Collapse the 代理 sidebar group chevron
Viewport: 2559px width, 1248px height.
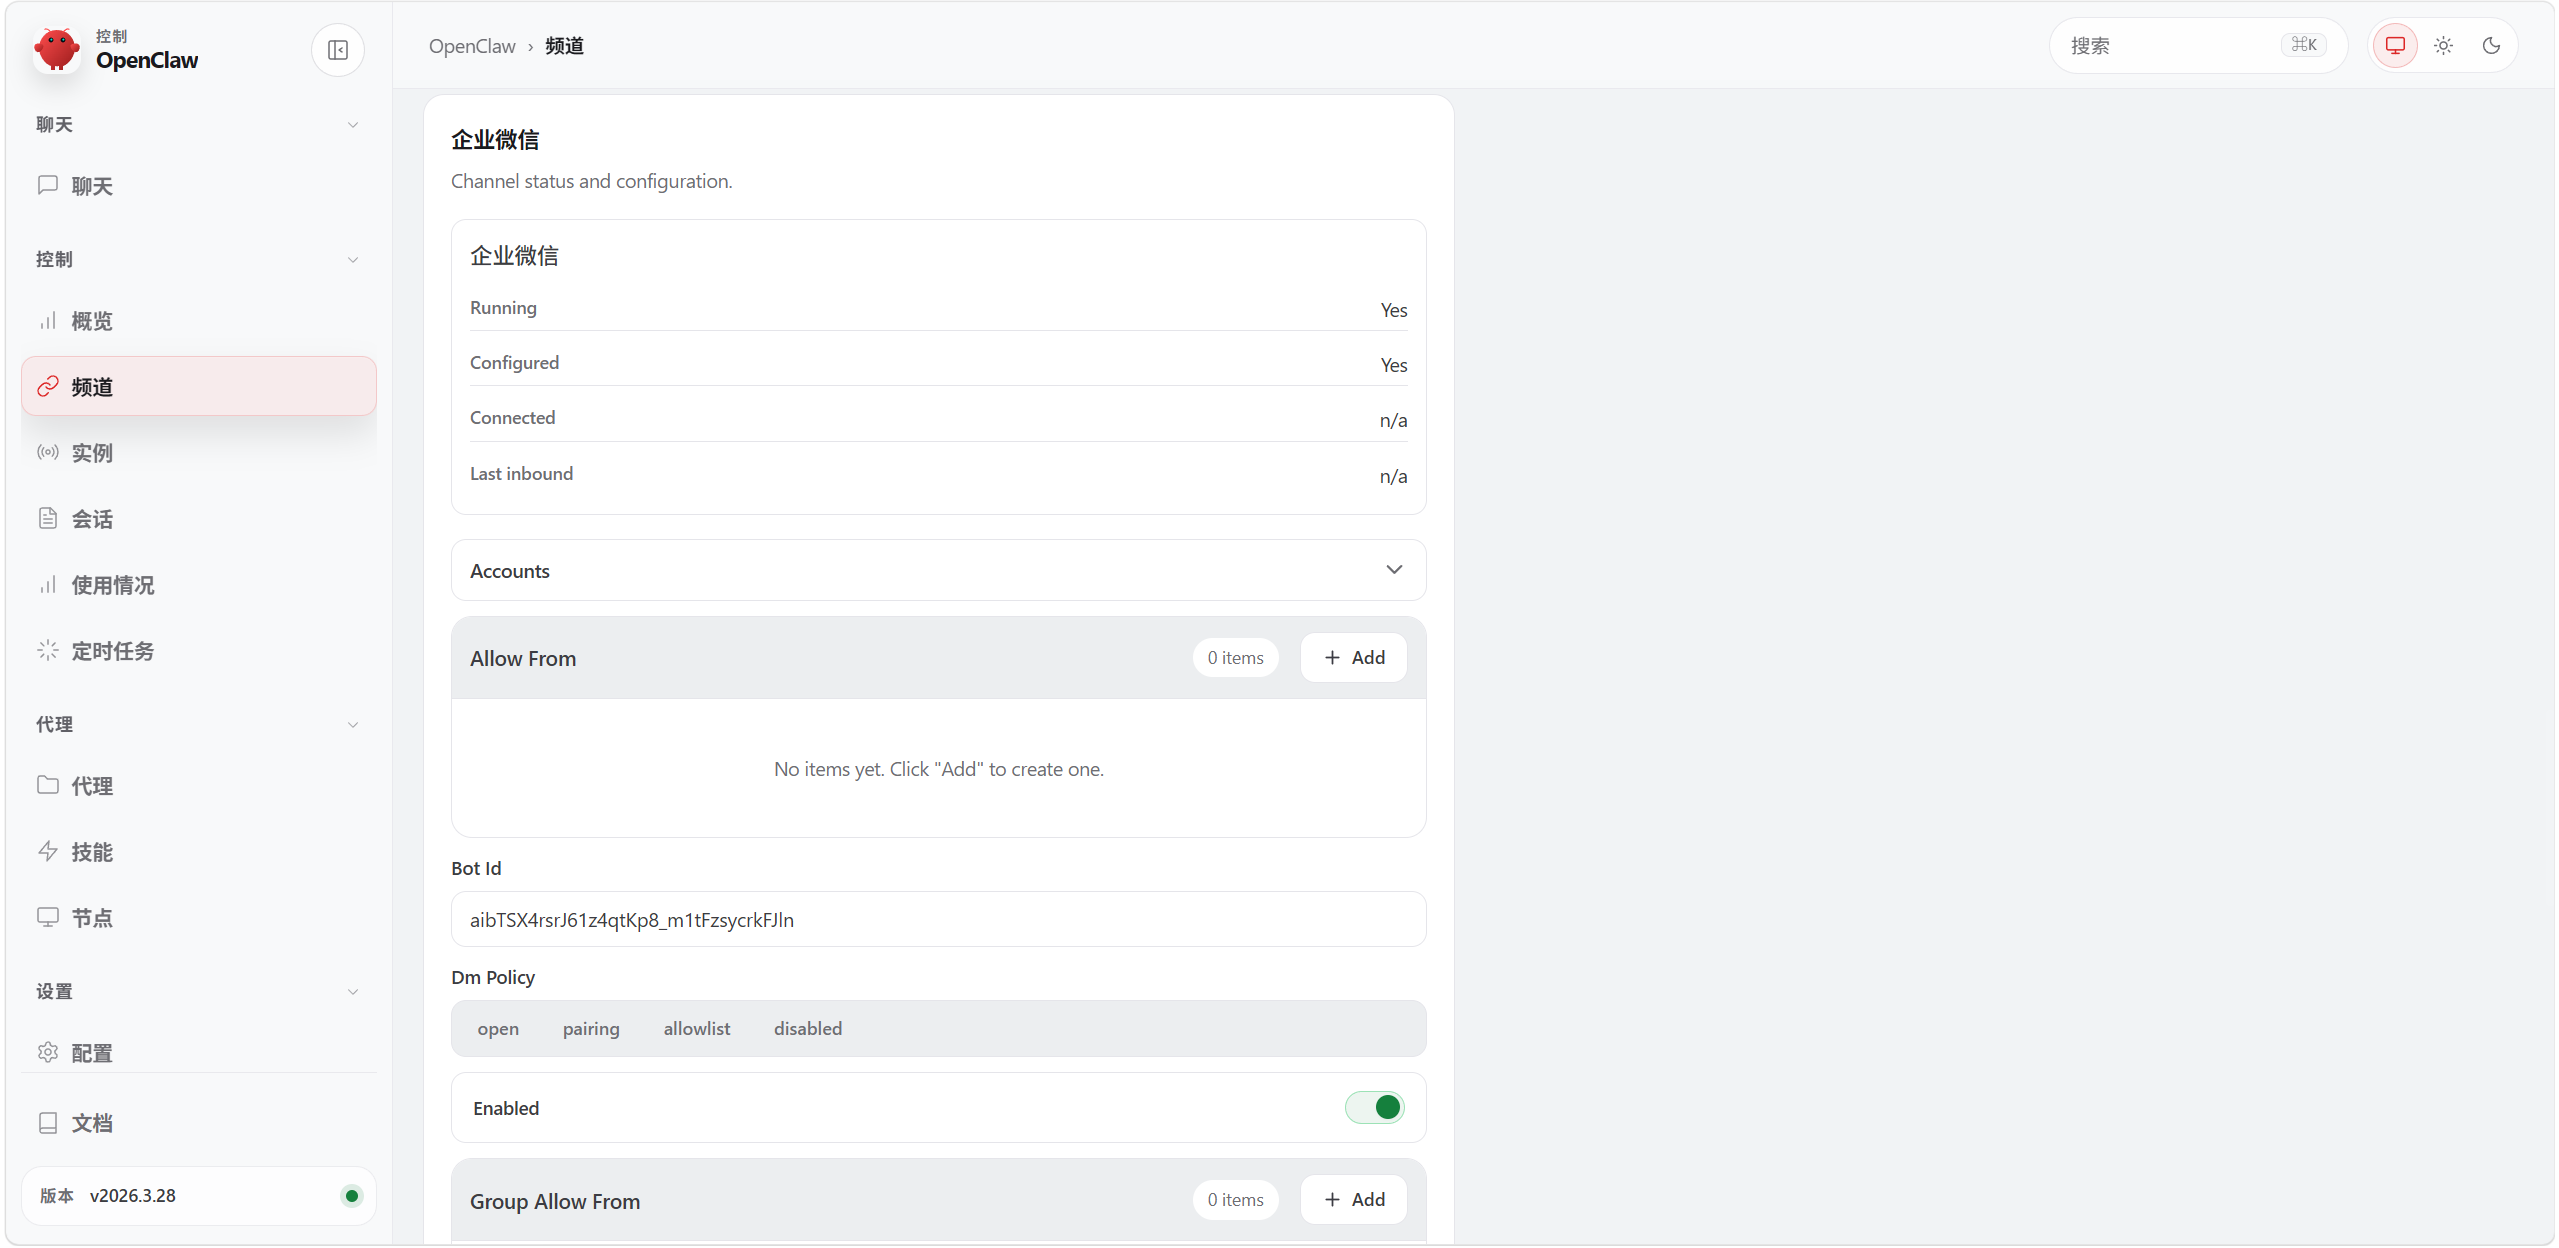point(352,725)
